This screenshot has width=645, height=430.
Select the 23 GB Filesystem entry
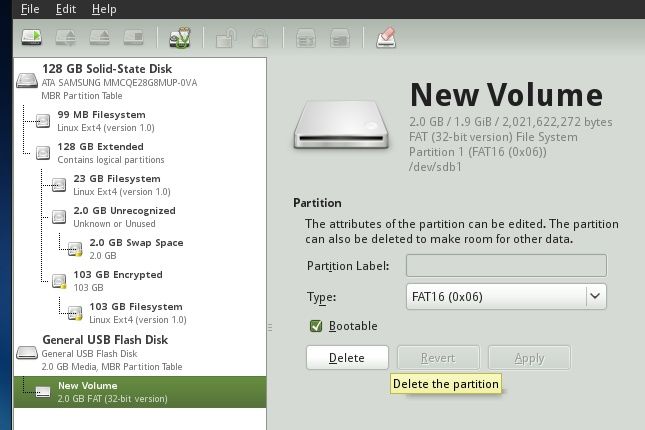[140, 185]
